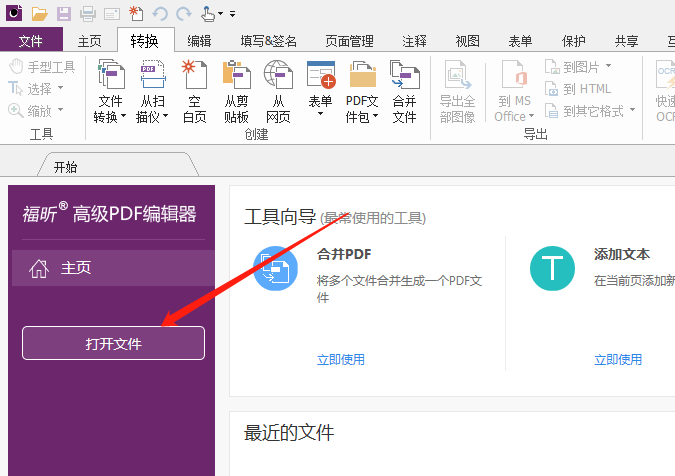Open the 保护 tab
Image resolution: width=675 pixels, height=476 pixels.
[573, 41]
